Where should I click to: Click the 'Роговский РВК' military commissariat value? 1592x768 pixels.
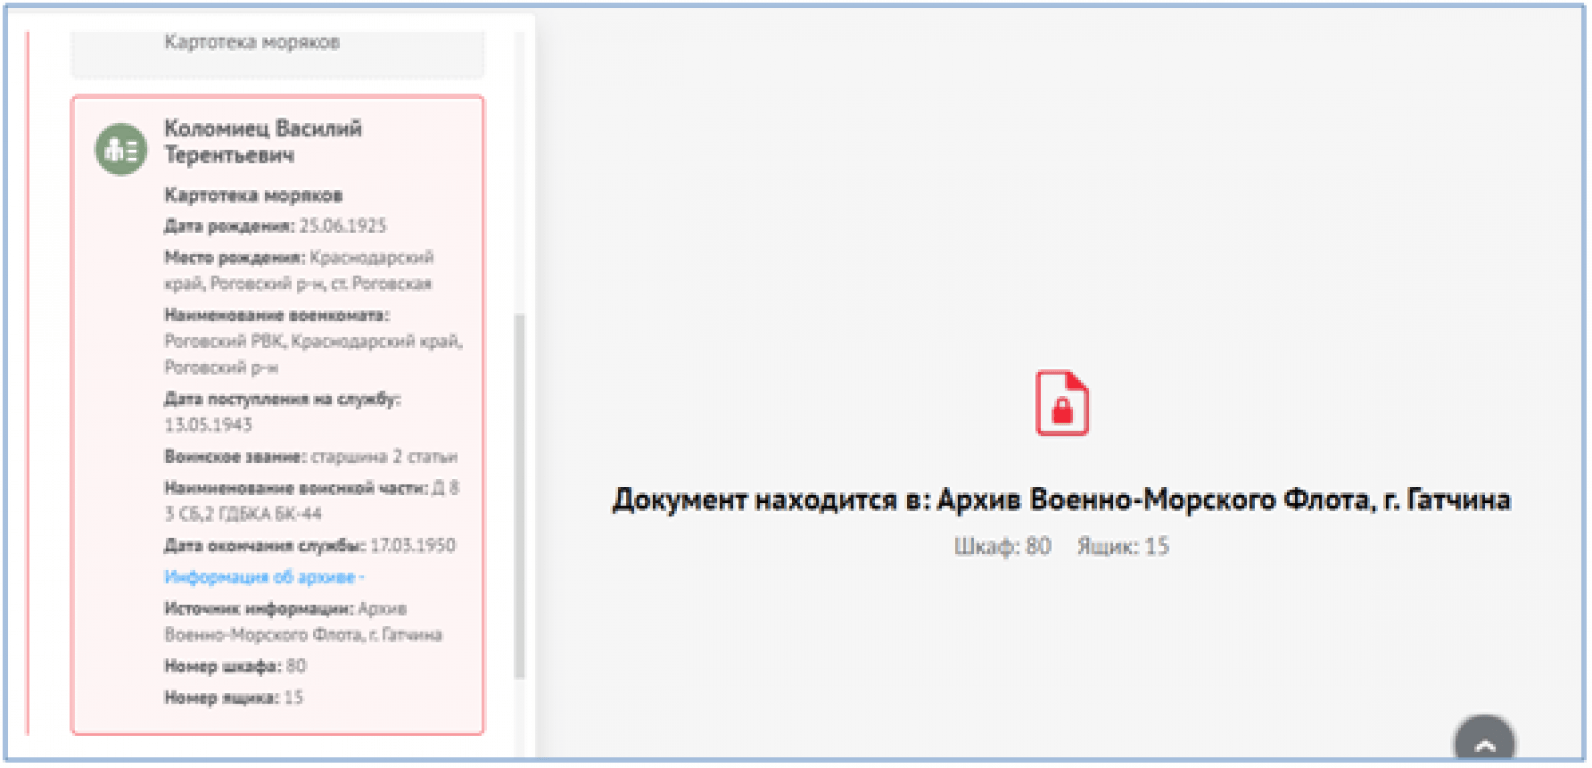click(x=225, y=341)
